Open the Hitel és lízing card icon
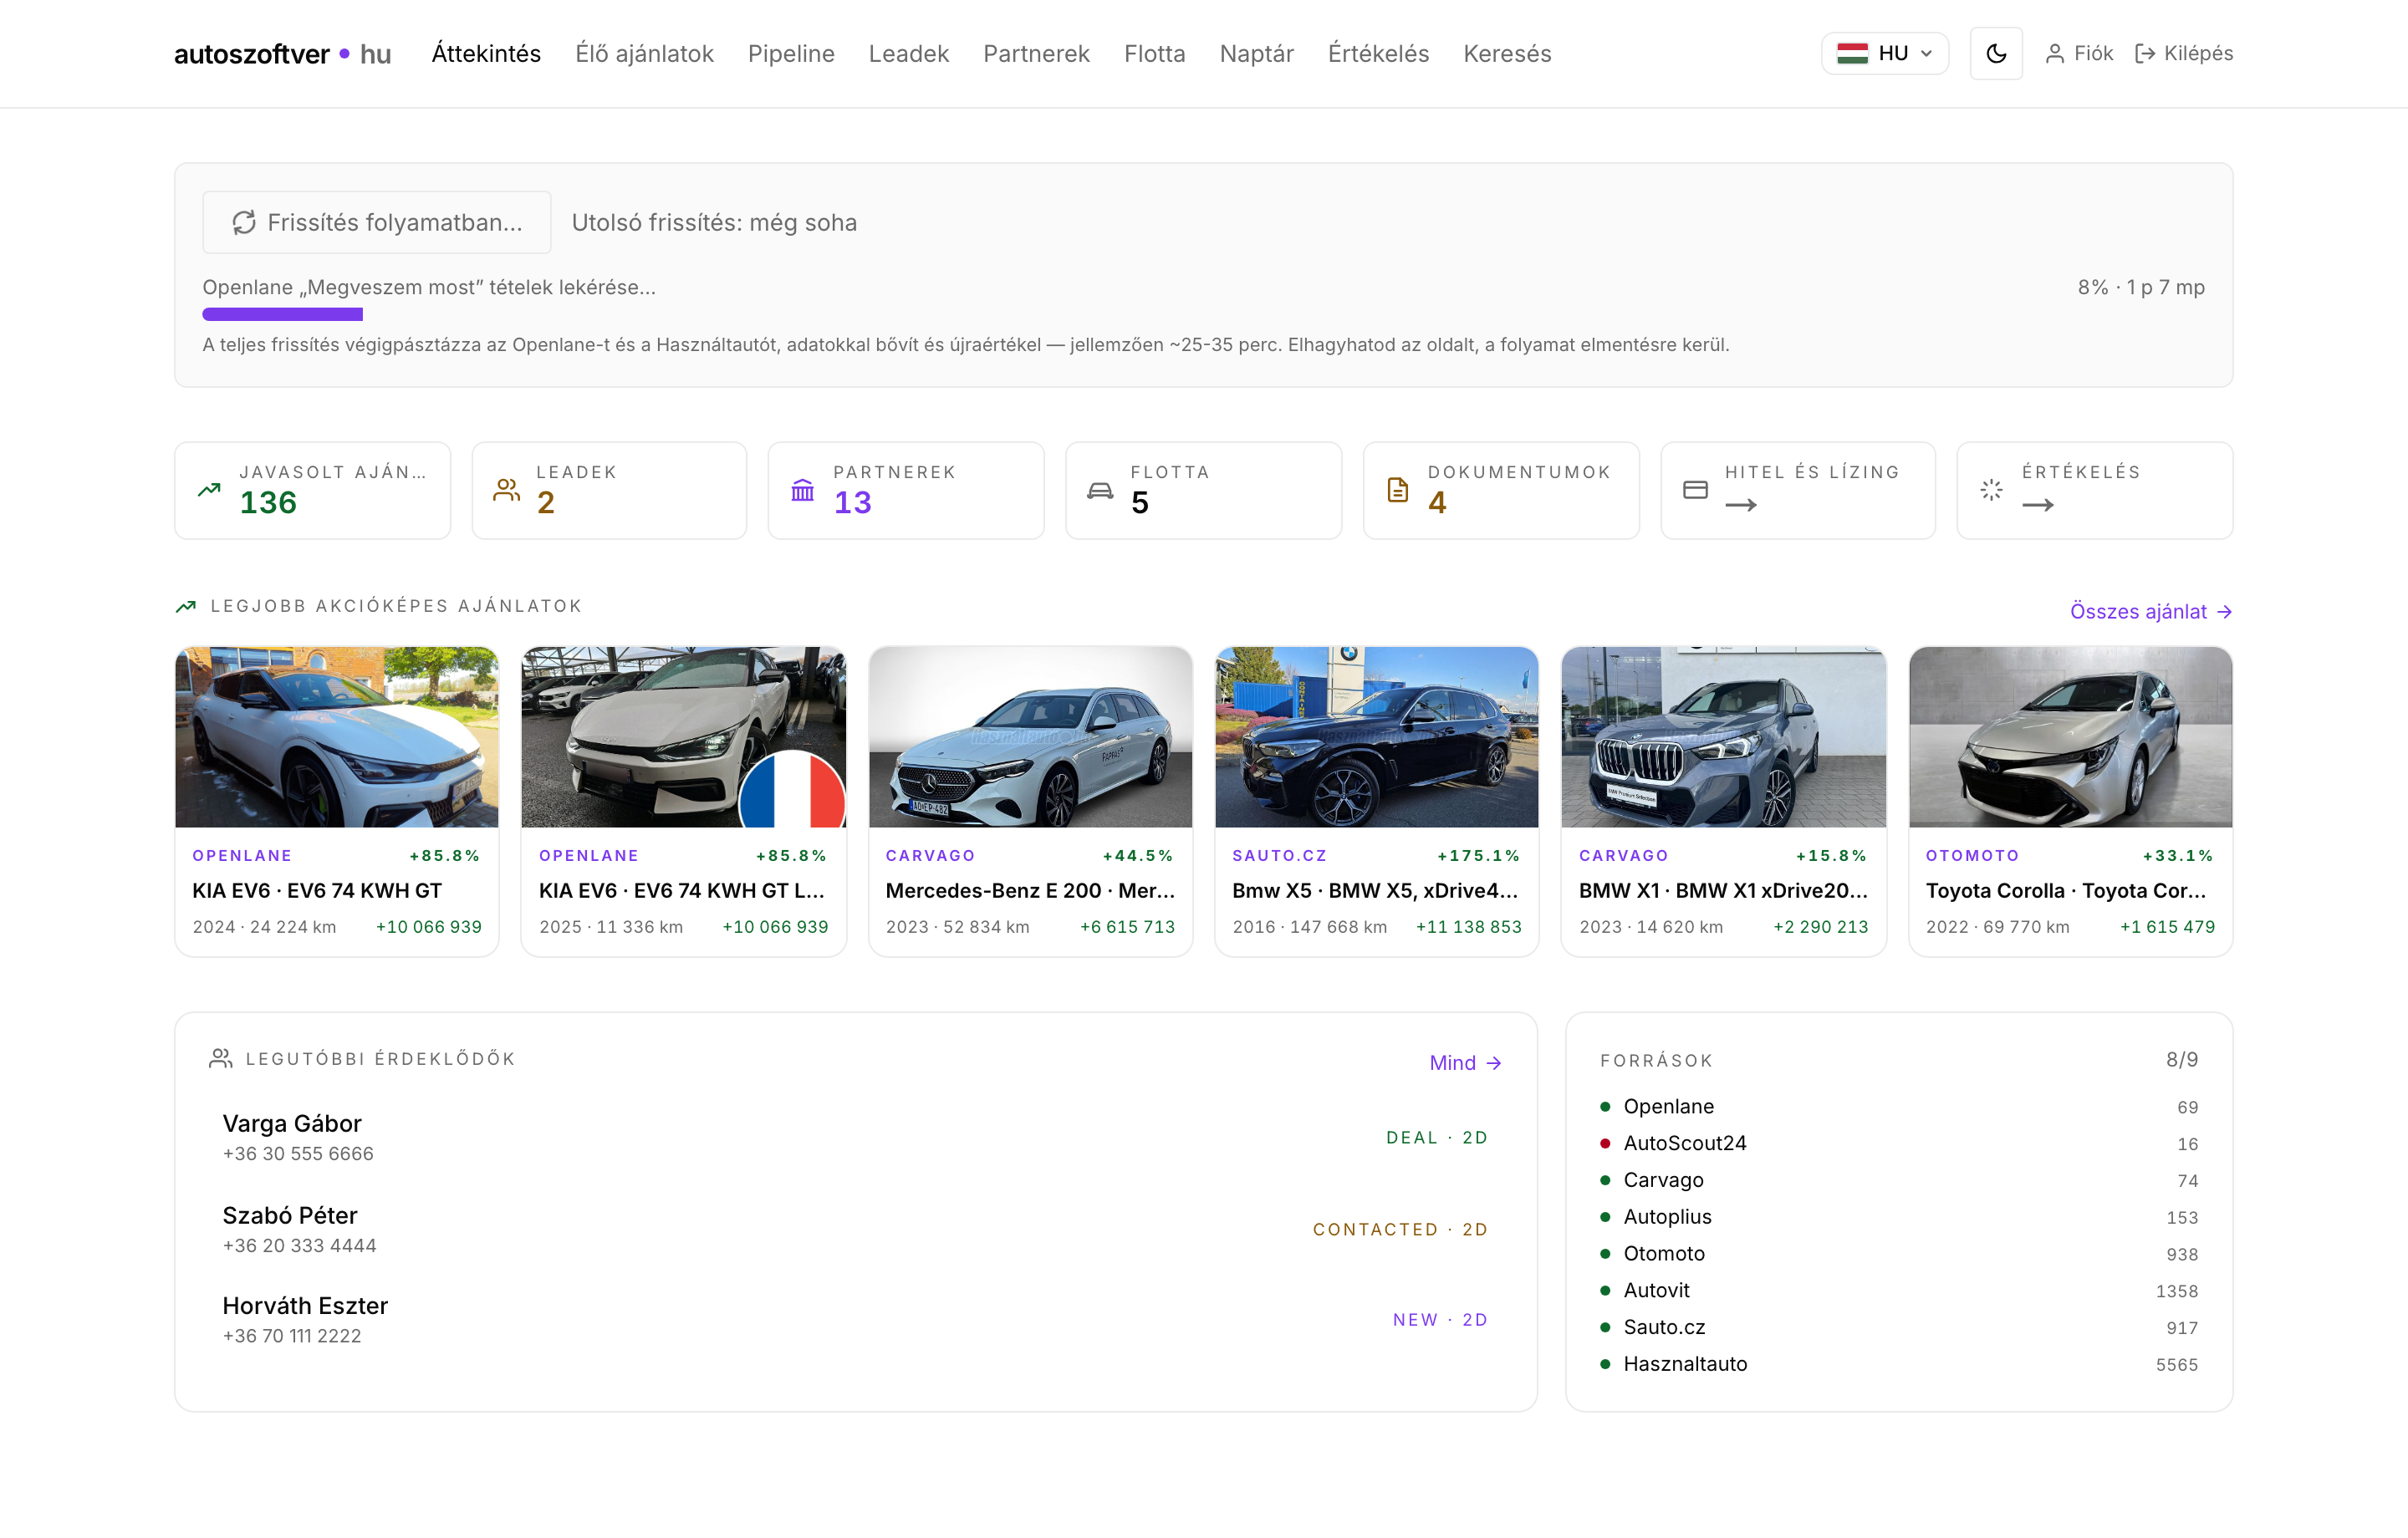The height and width of the screenshot is (1538, 2408). point(1695,490)
